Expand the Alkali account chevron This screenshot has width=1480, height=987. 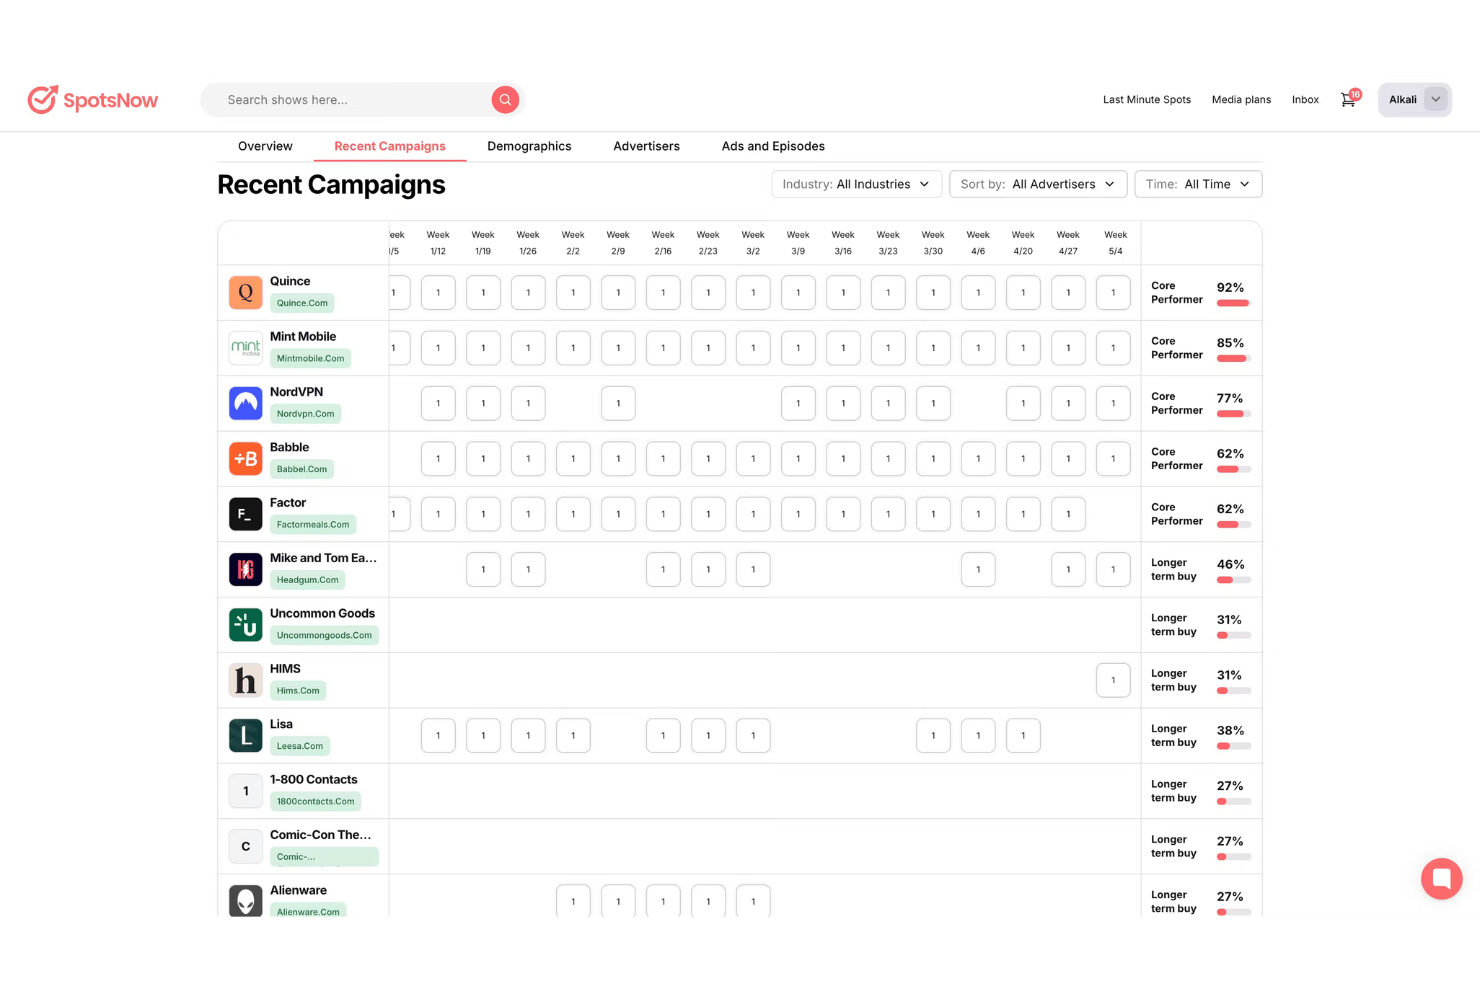(x=1436, y=99)
